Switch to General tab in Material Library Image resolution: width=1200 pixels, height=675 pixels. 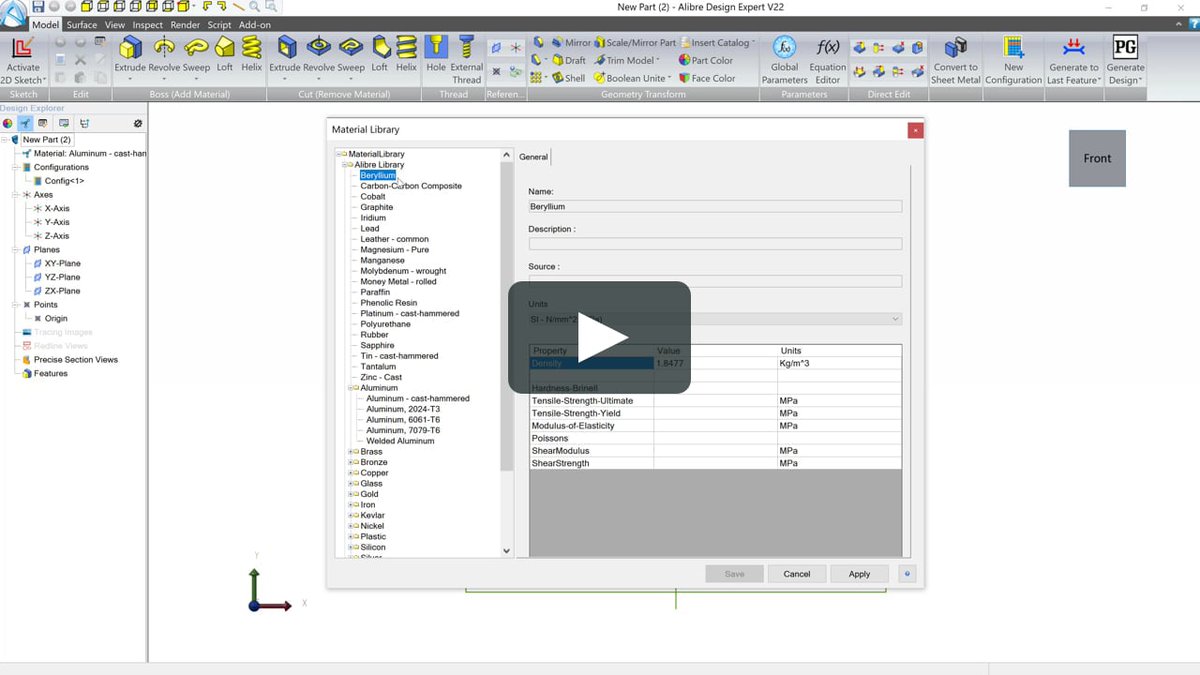pos(534,157)
